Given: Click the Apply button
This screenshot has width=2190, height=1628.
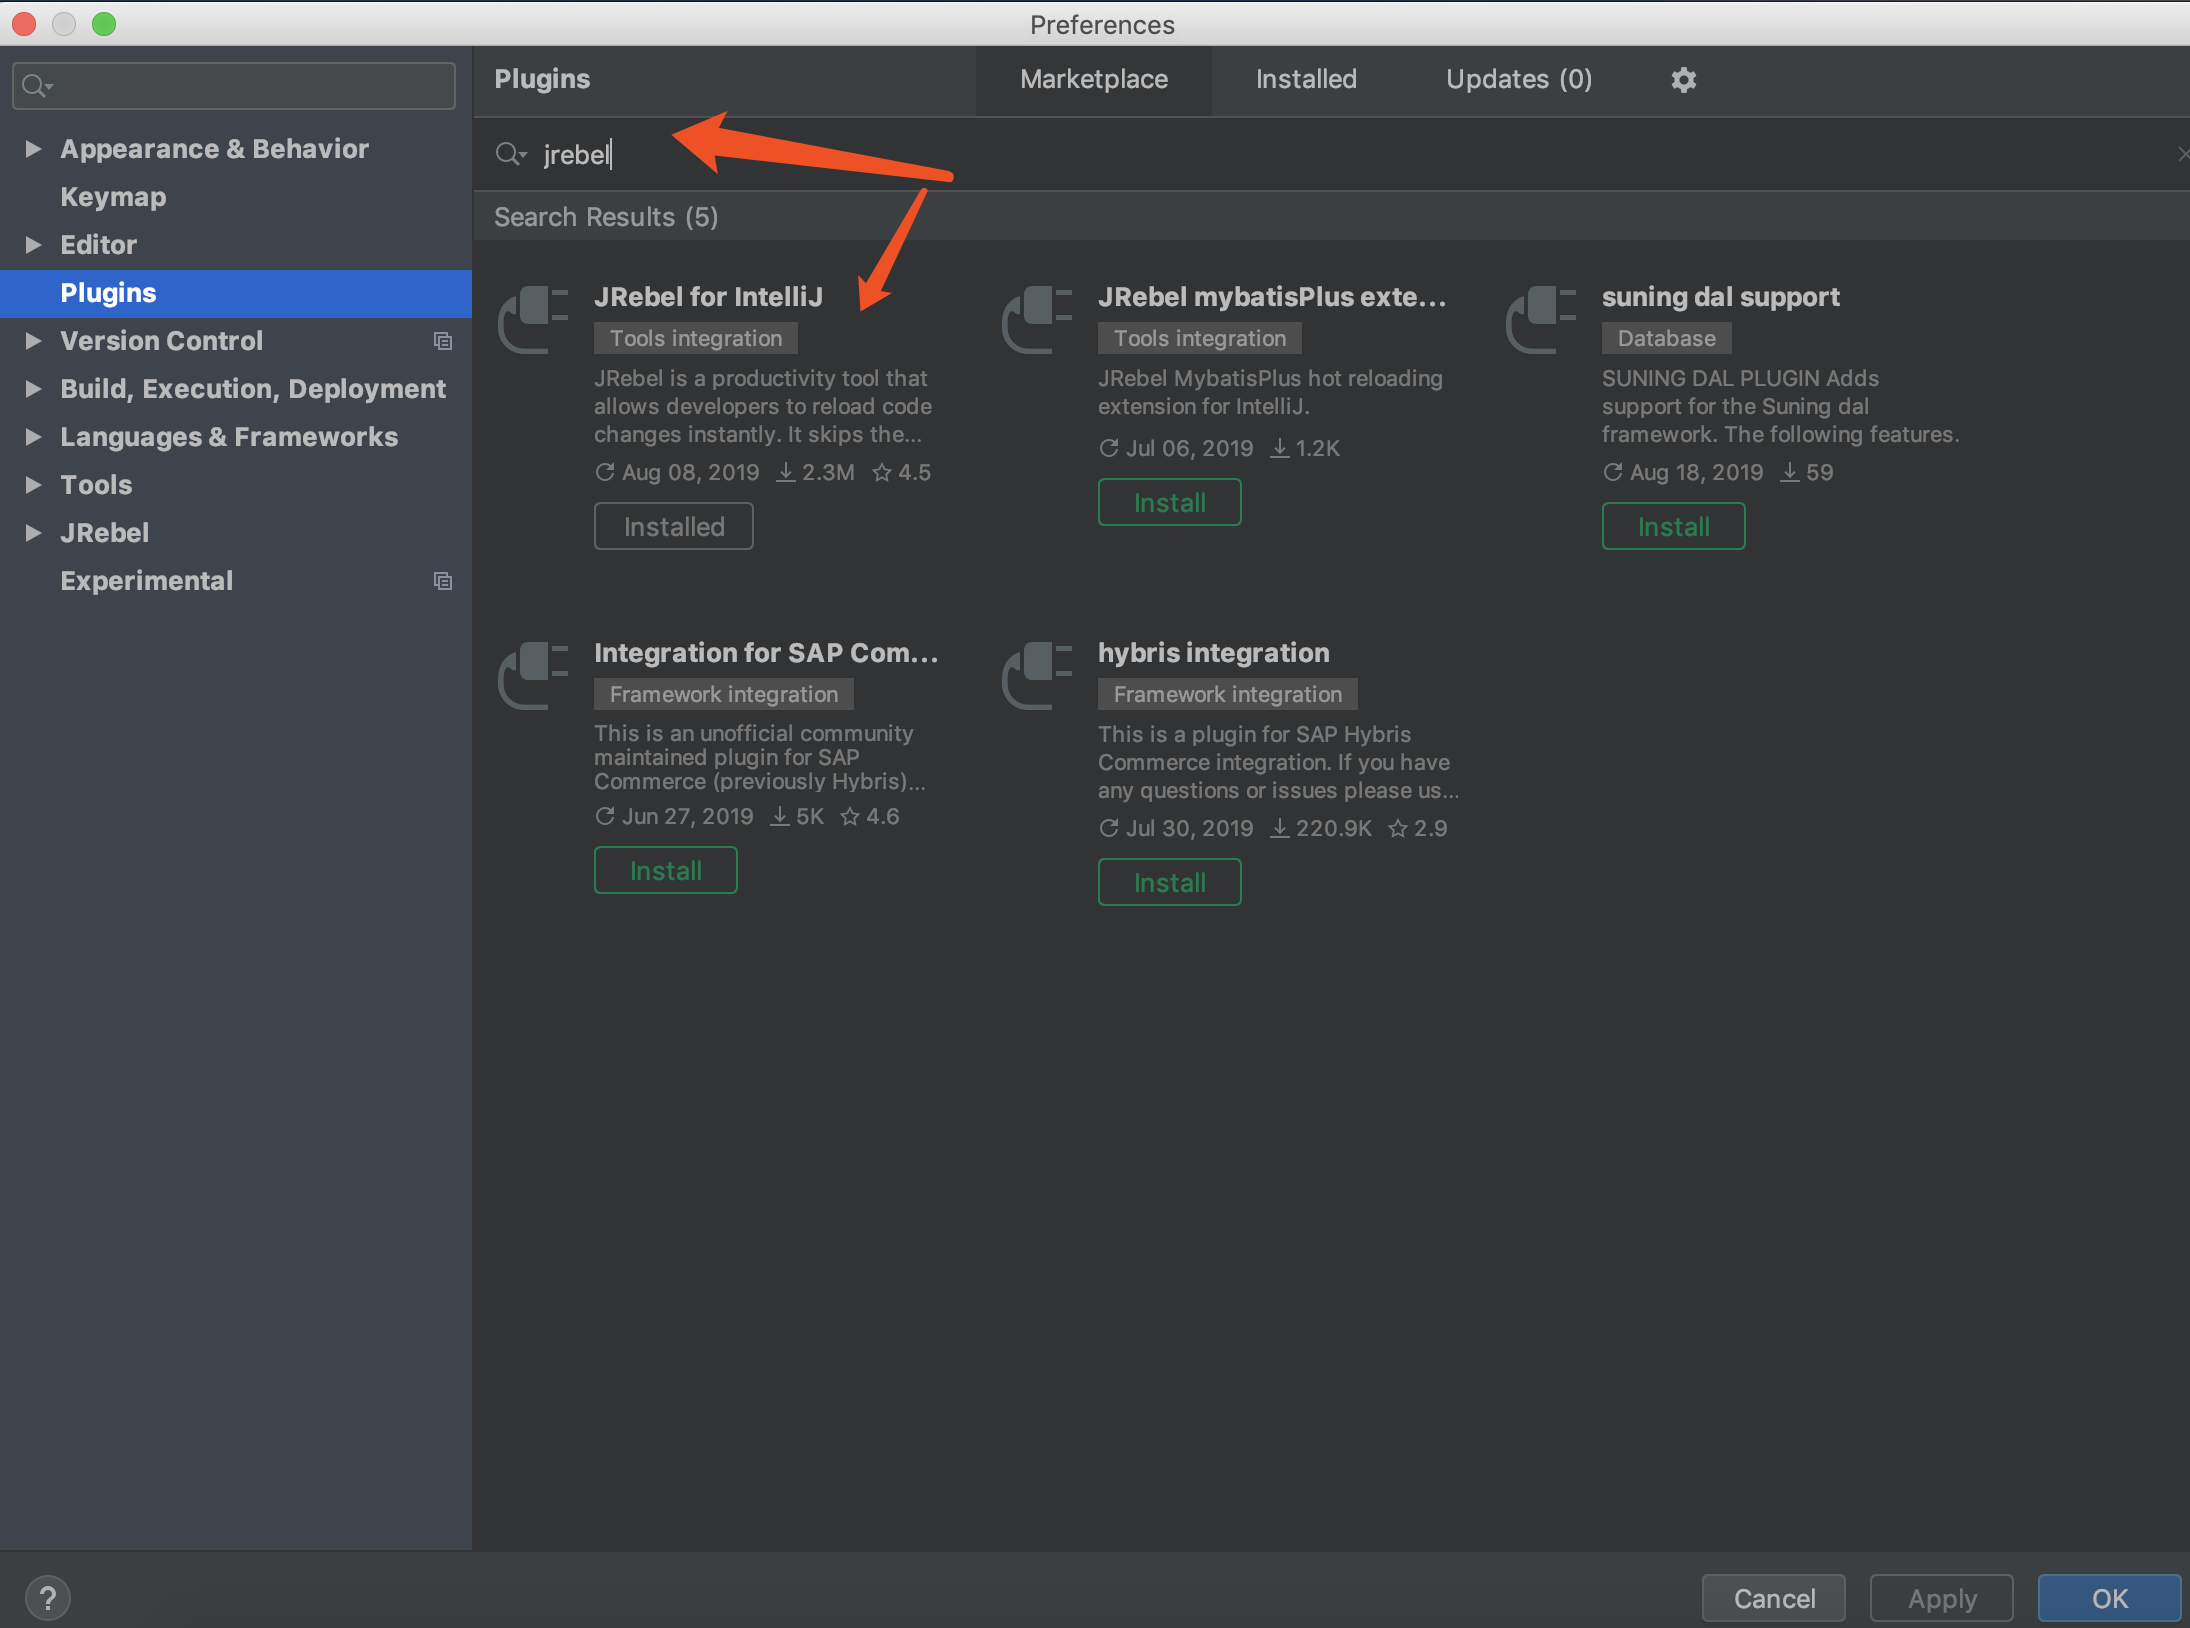Looking at the screenshot, I should point(1942,1598).
